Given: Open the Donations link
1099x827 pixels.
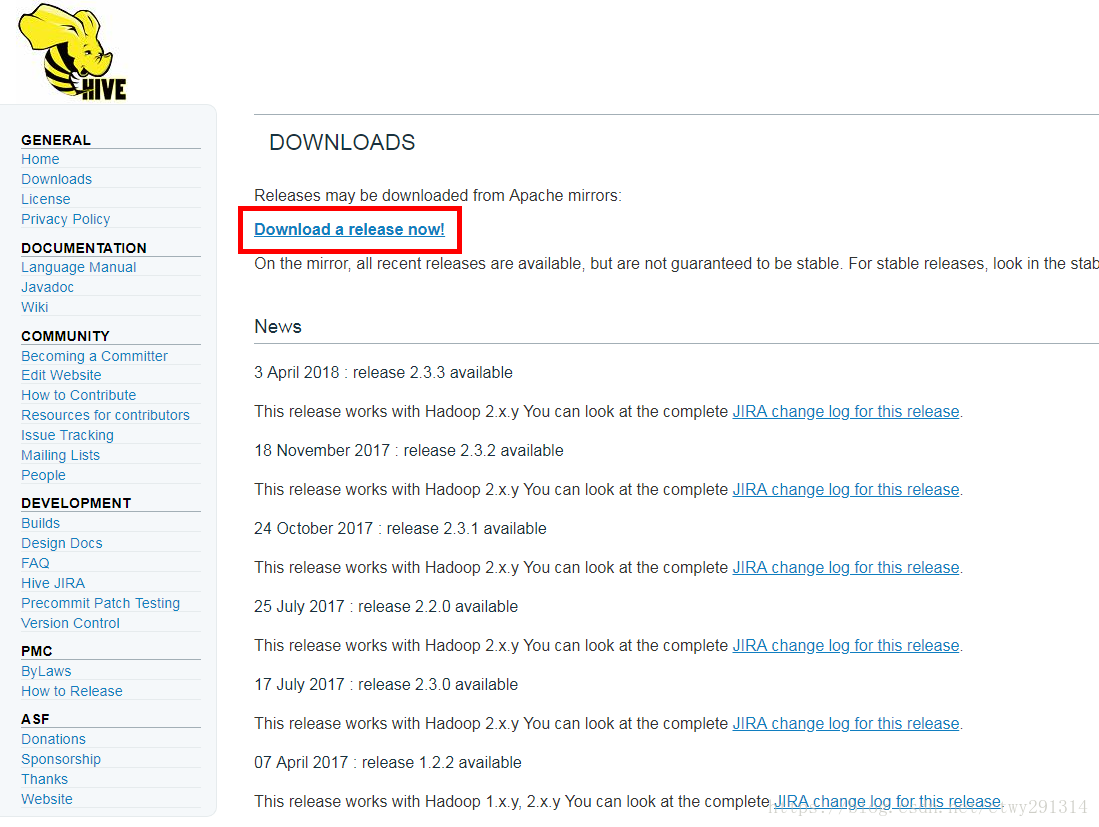Looking at the screenshot, I should click(x=53, y=739).
